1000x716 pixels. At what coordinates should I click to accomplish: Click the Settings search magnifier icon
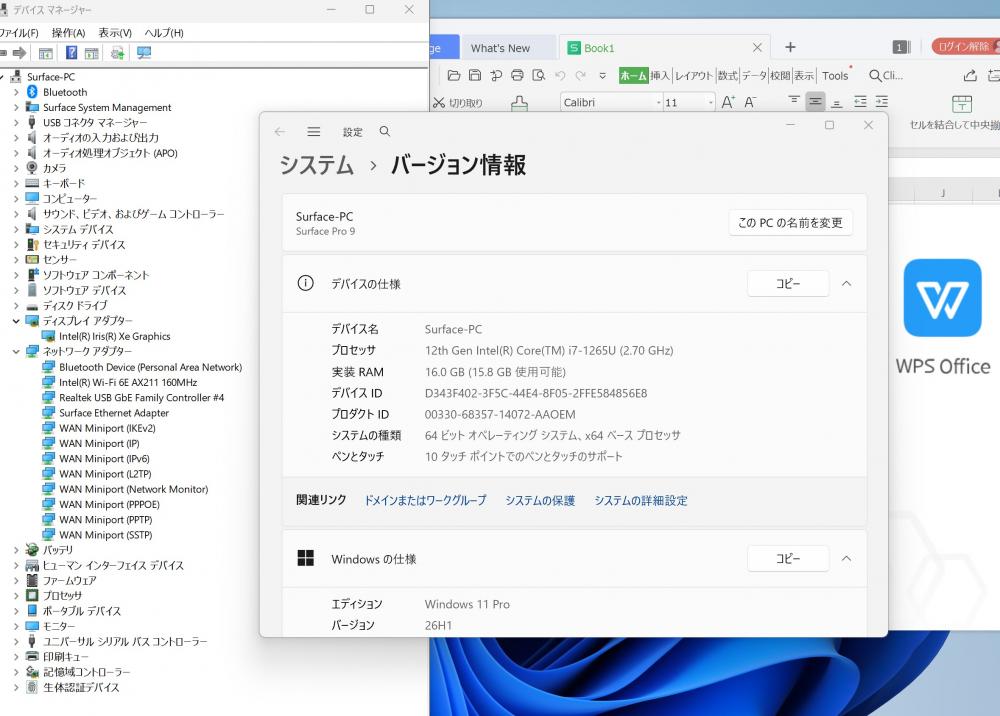[x=385, y=131]
